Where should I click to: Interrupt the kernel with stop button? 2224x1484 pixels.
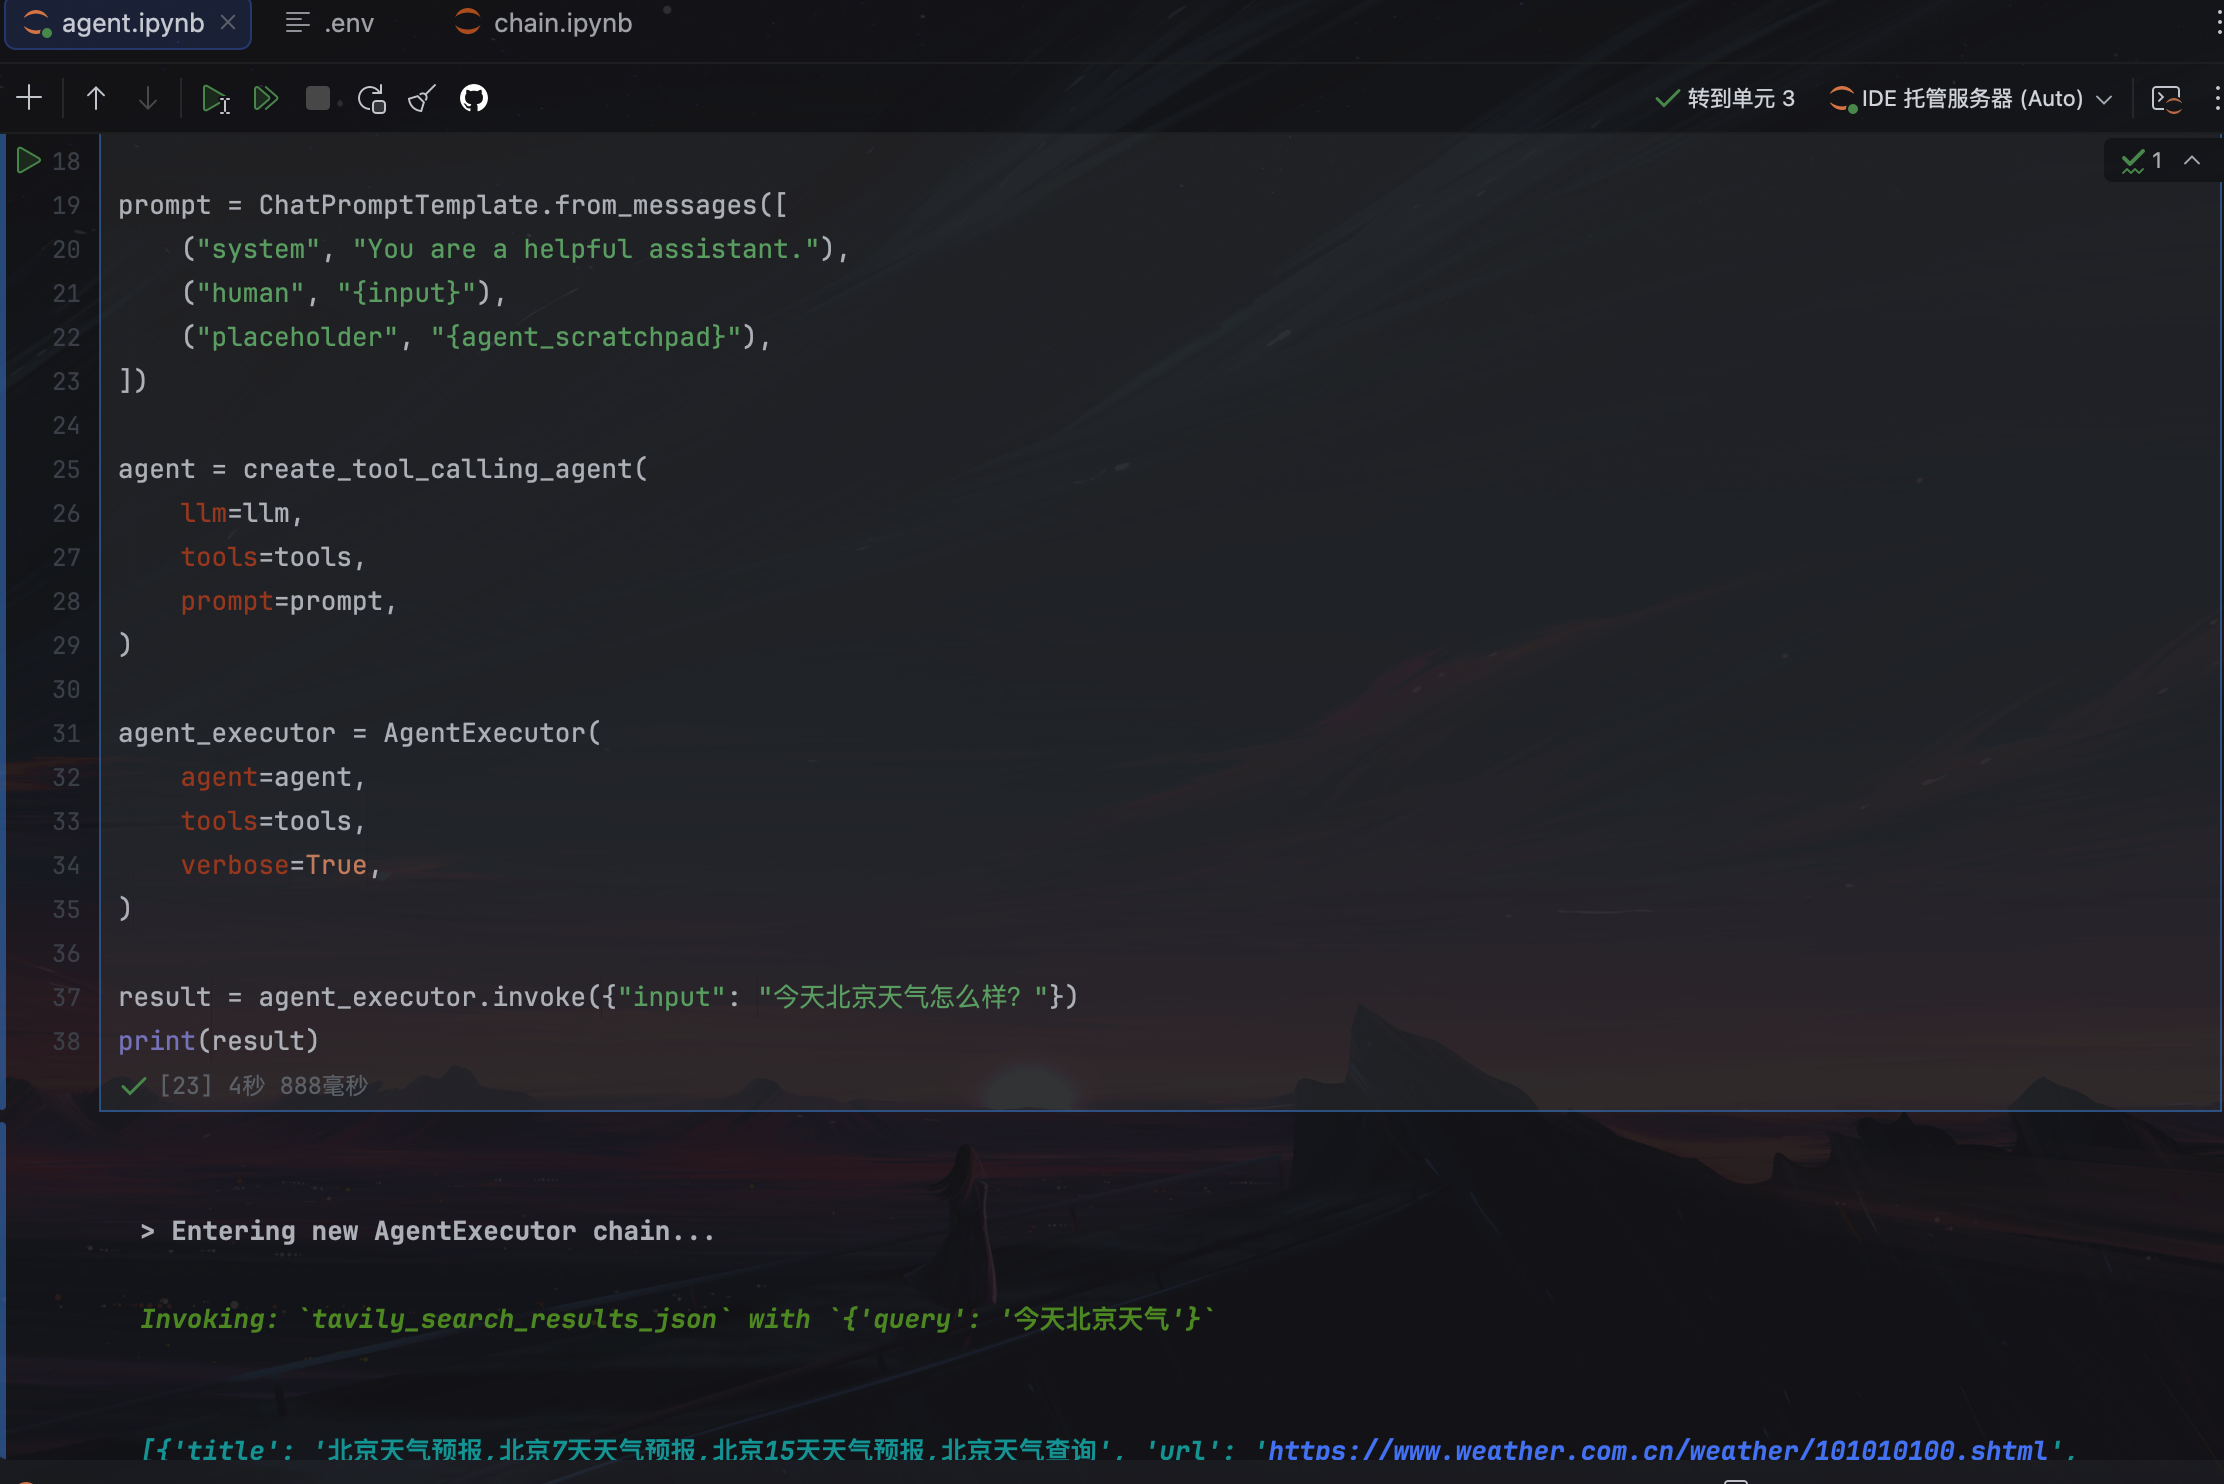318,98
